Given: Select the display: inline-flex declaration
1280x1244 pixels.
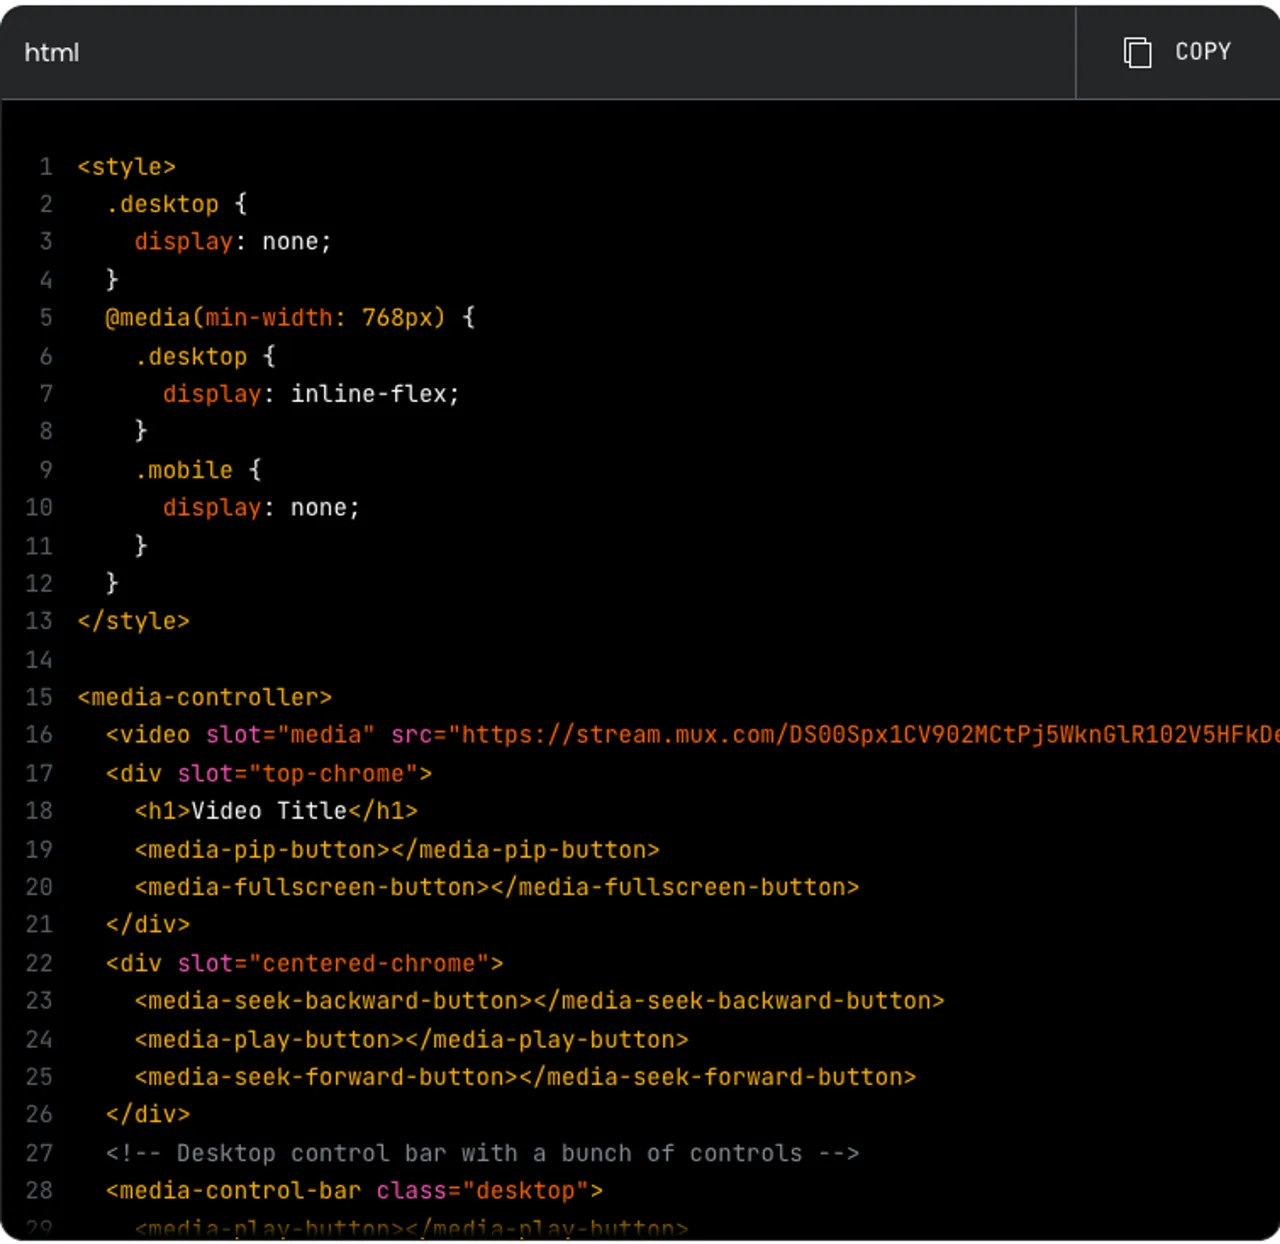Looking at the screenshot, I should tap(310, 393).
